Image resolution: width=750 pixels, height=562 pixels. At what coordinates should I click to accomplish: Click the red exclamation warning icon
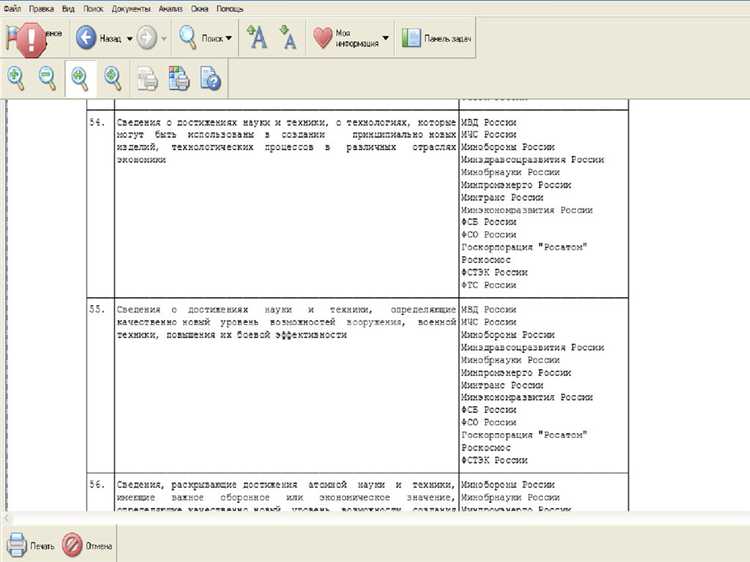pos(32,38)
